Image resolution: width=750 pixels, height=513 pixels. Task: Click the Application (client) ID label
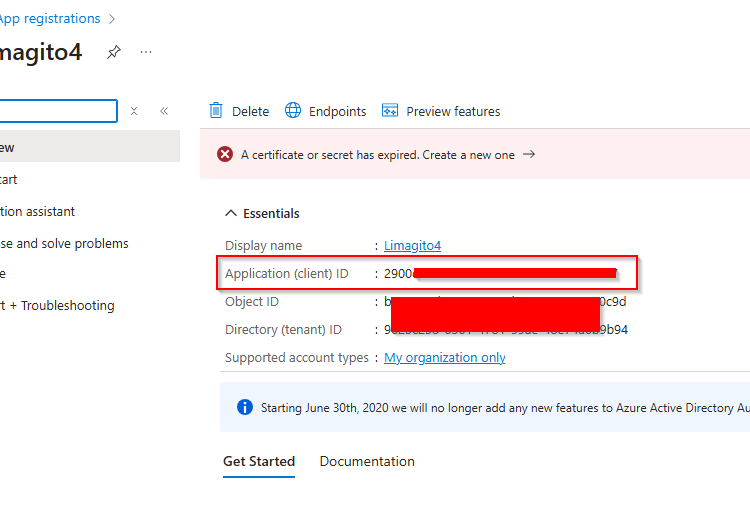287,273
